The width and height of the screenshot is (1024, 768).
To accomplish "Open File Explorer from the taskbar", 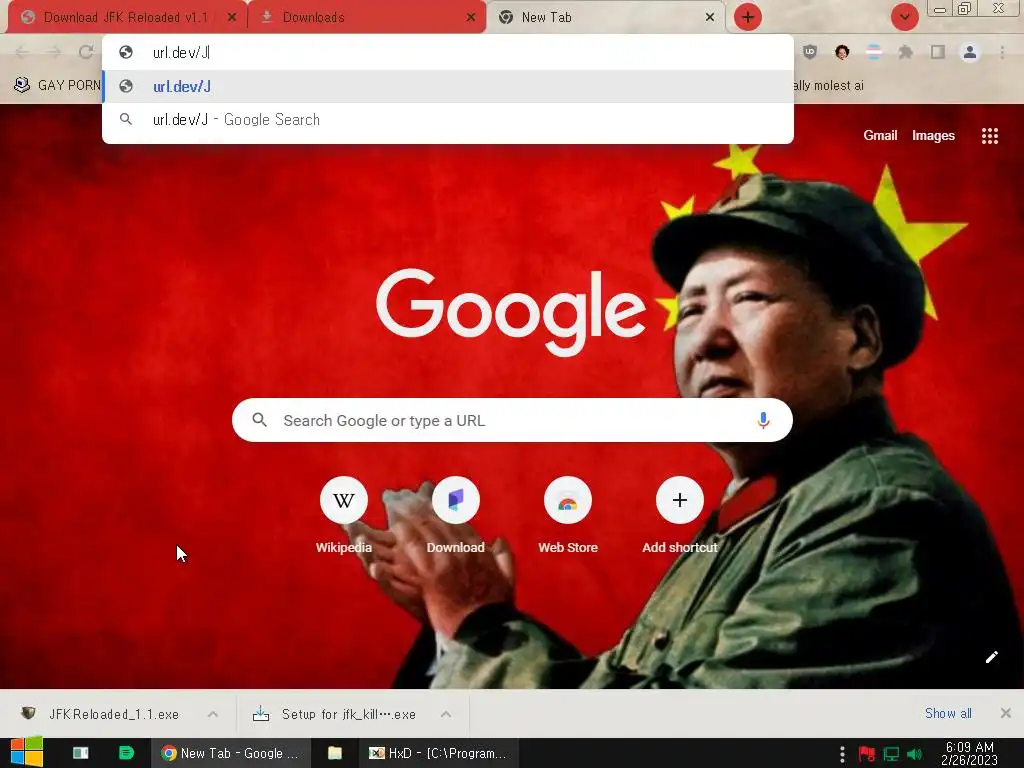I will pos(335,753).
